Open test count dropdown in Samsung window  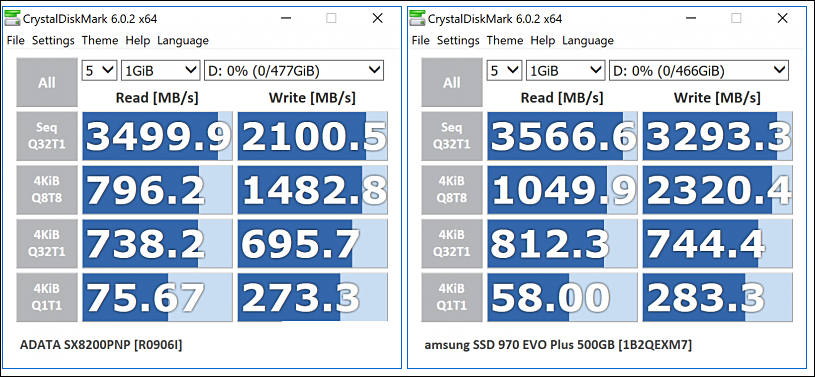click(x=504, y=70)
